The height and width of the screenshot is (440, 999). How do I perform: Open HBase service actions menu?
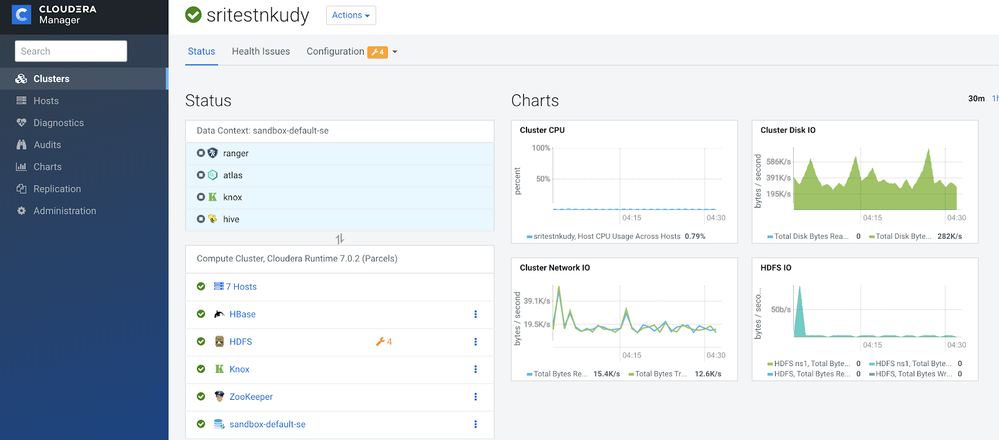(x=475, y=314)
